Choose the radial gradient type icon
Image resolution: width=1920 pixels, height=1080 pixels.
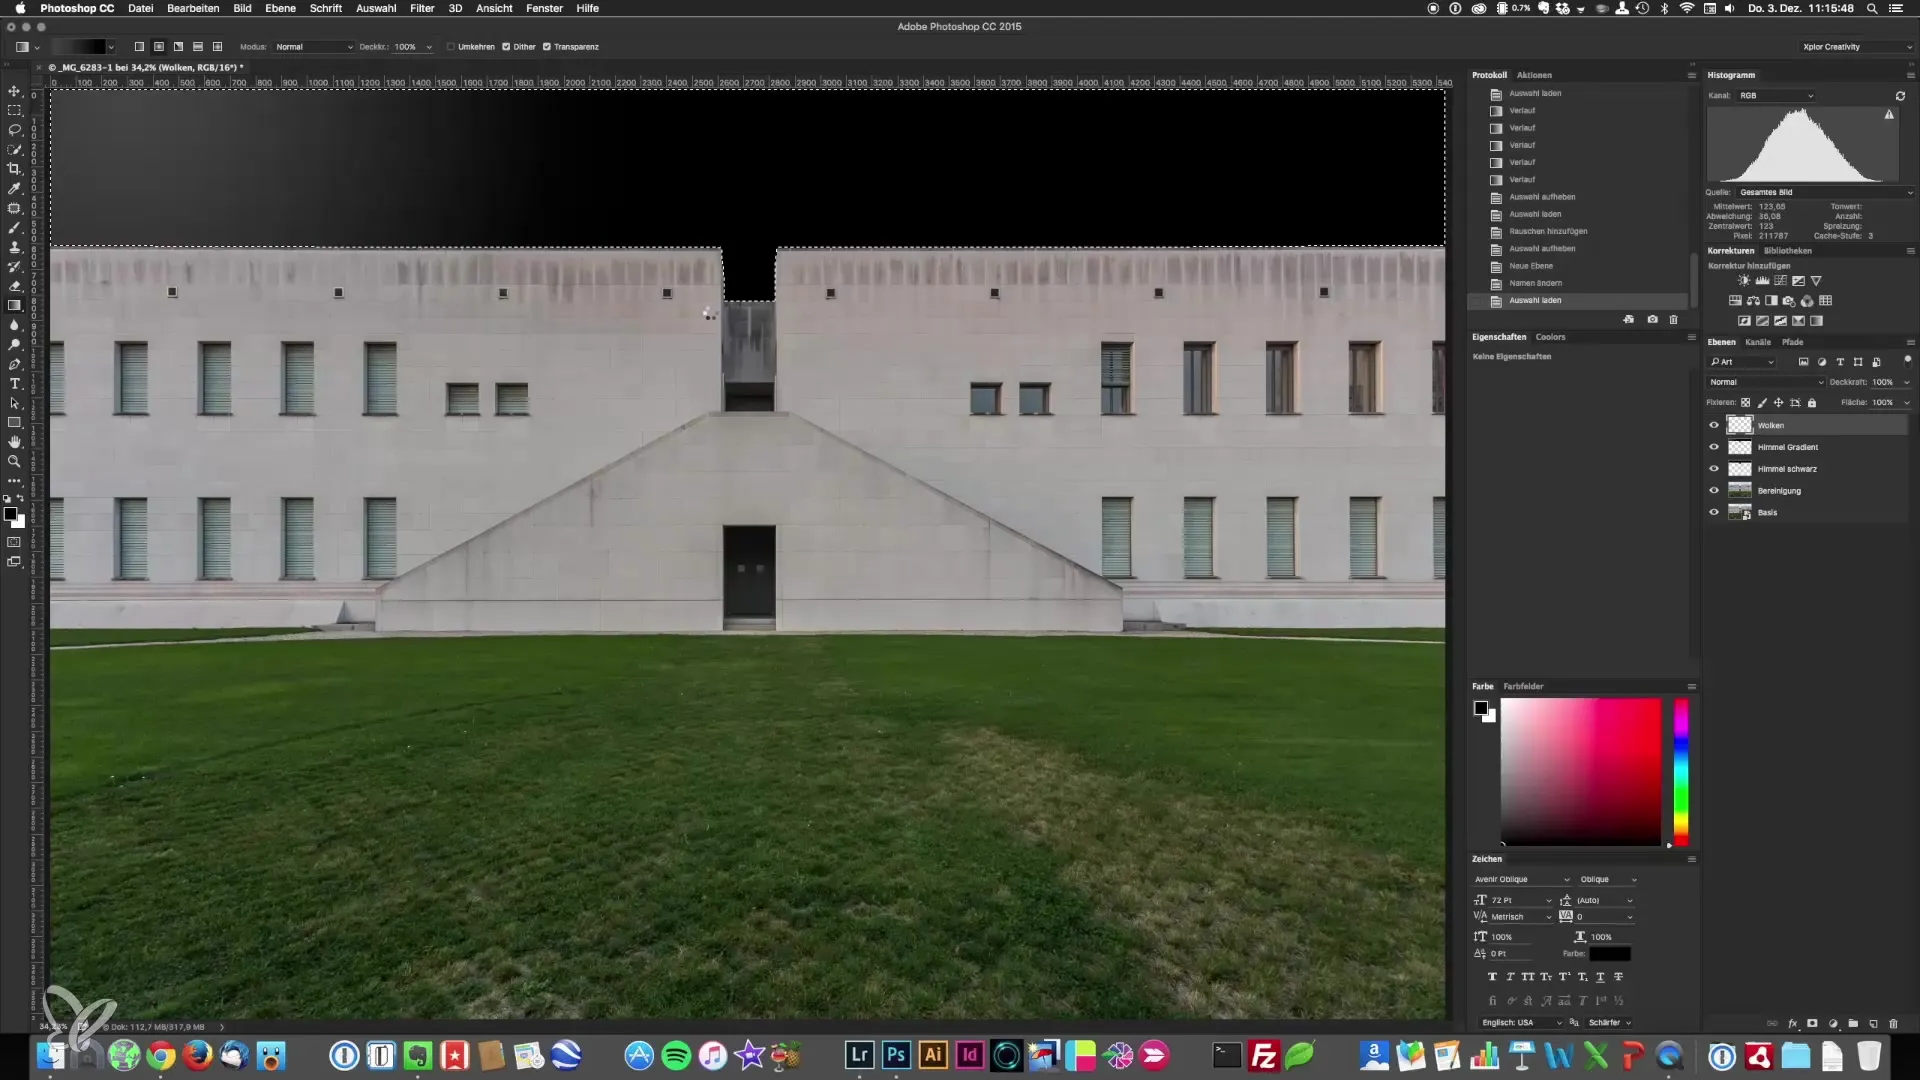pyautogui.click(x=158, y=47)
